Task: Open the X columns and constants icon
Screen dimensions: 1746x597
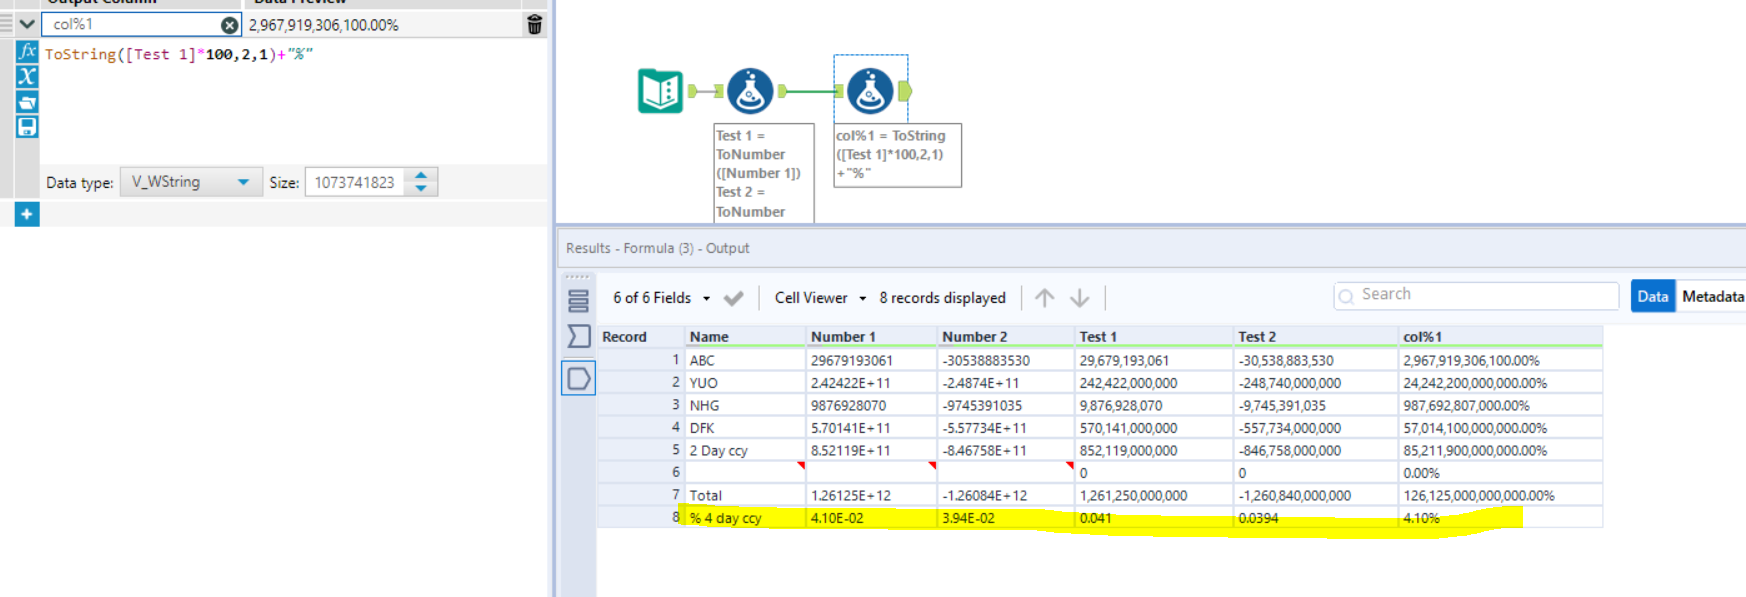Action: tap(27, 77)
